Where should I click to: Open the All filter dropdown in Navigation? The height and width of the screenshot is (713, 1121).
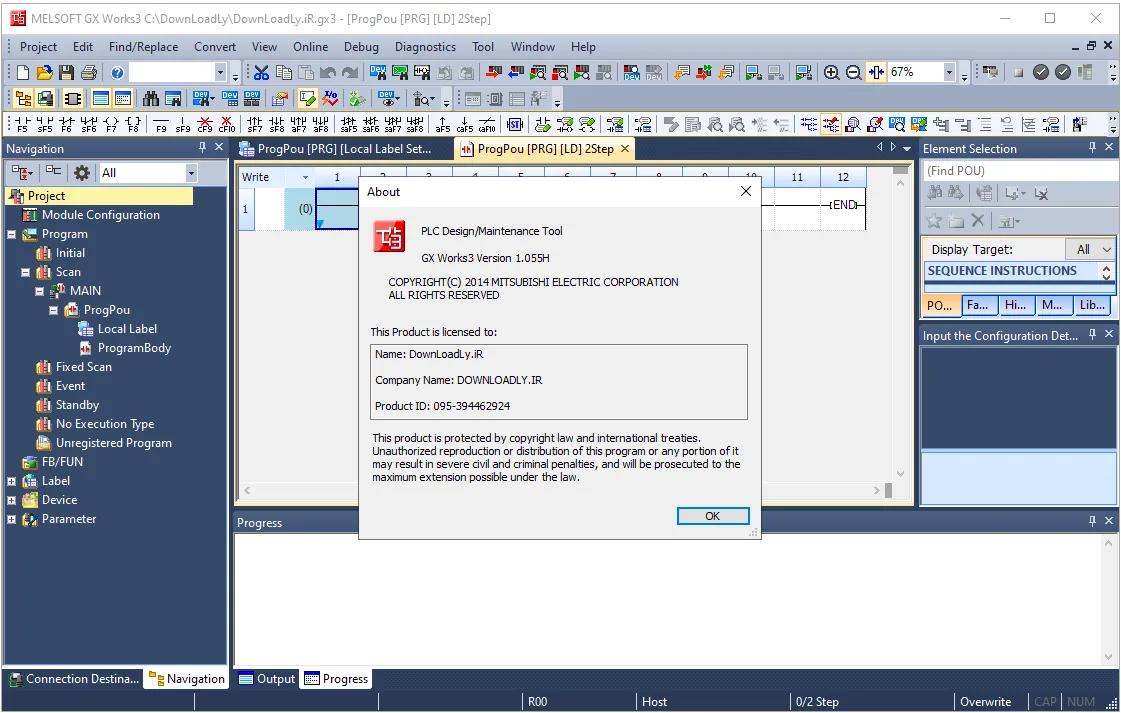pos(191,172)
